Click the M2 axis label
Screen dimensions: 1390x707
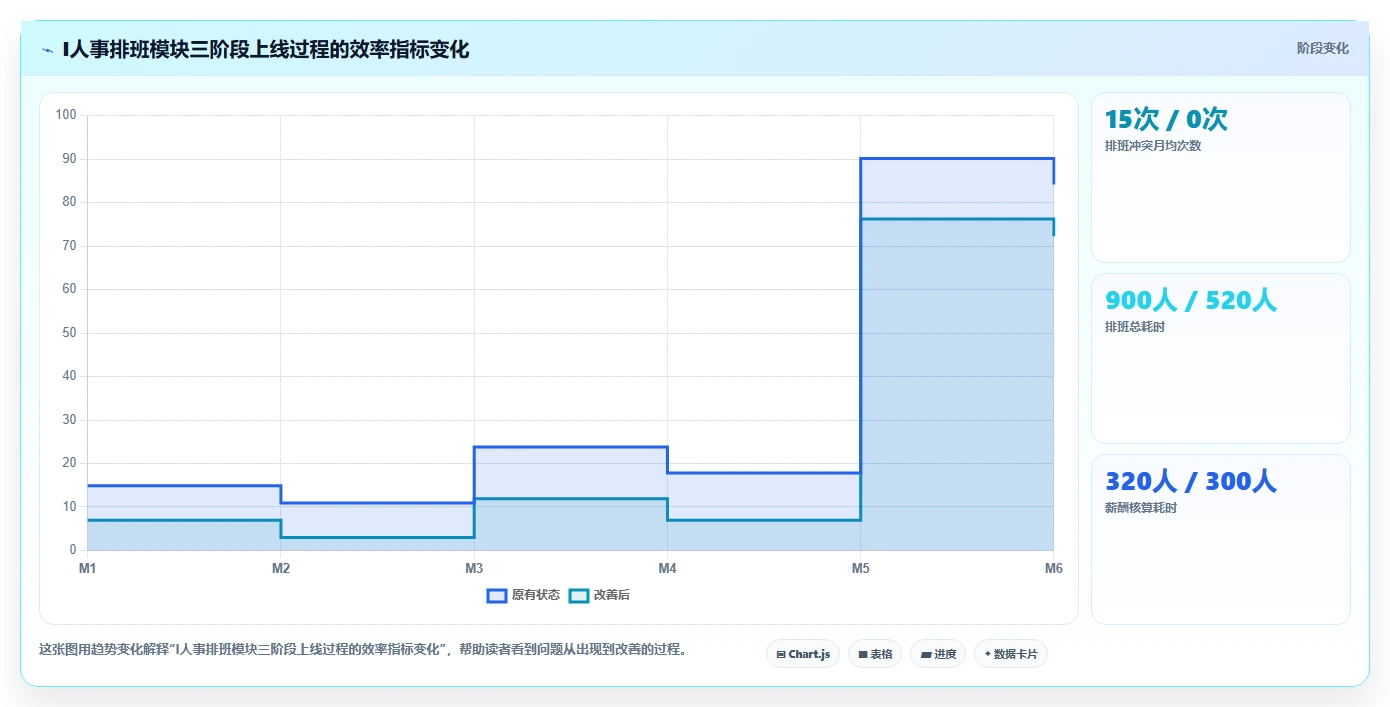point(281,568)
